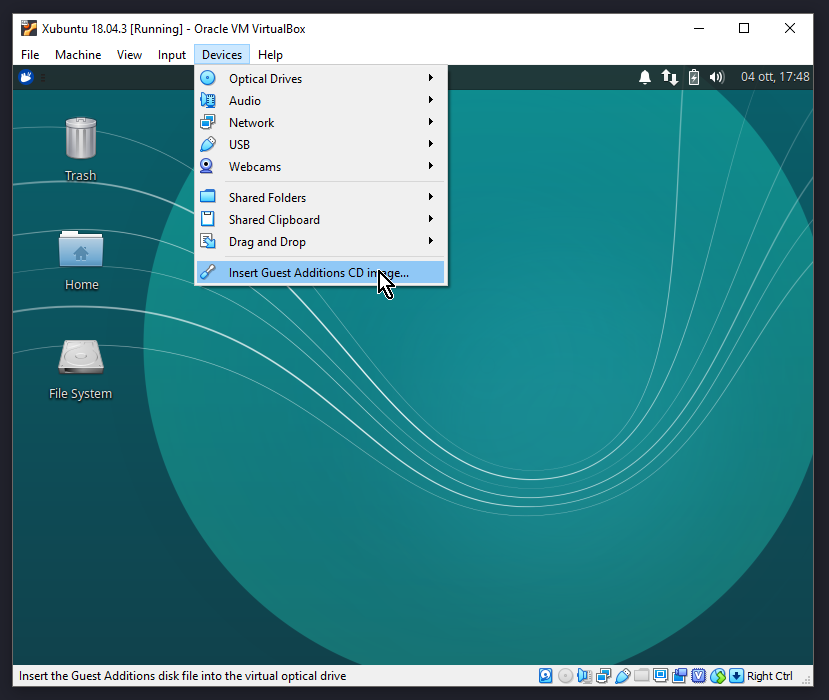Minimize the VirtualBox VM window
Image resolution: width=829 pixels, height=700 pixels.
click(699, 28)
